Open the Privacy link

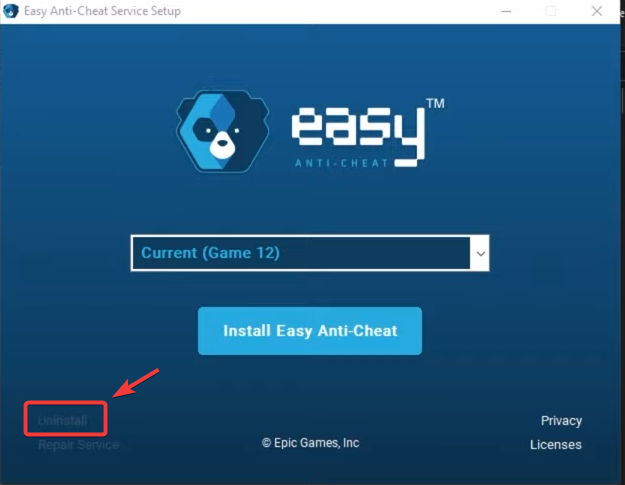[x=561, y=420]
